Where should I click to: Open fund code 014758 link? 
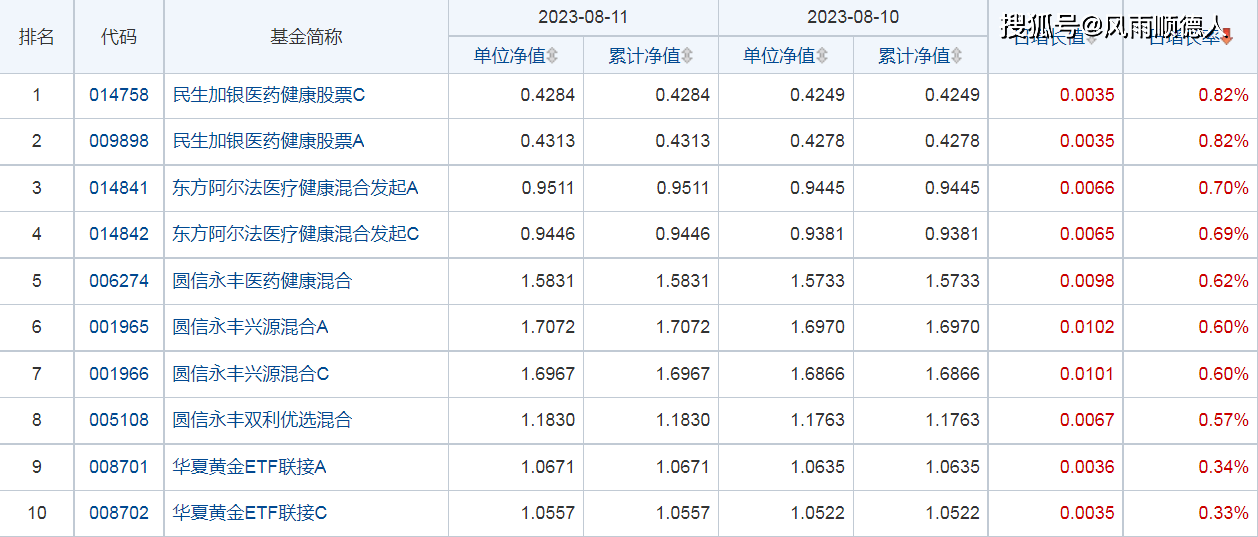point(118,96)
